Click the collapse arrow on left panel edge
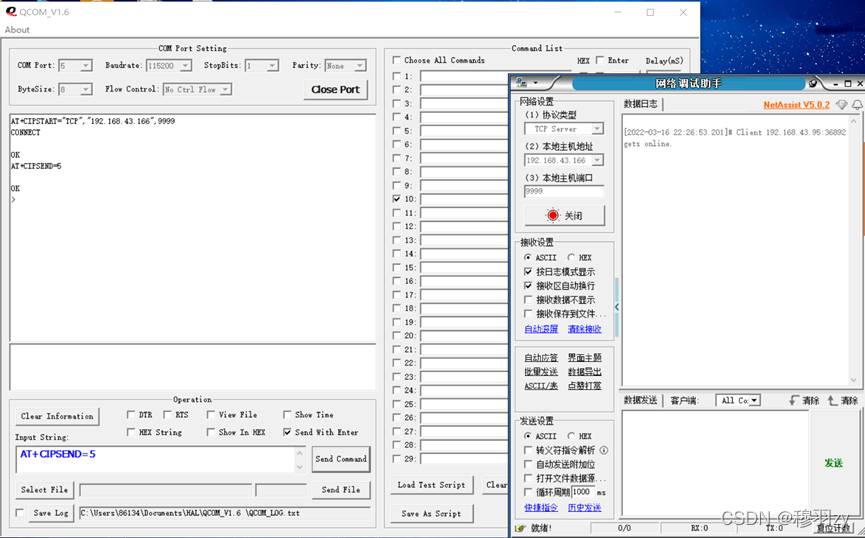865x538 pixels. 616,306
